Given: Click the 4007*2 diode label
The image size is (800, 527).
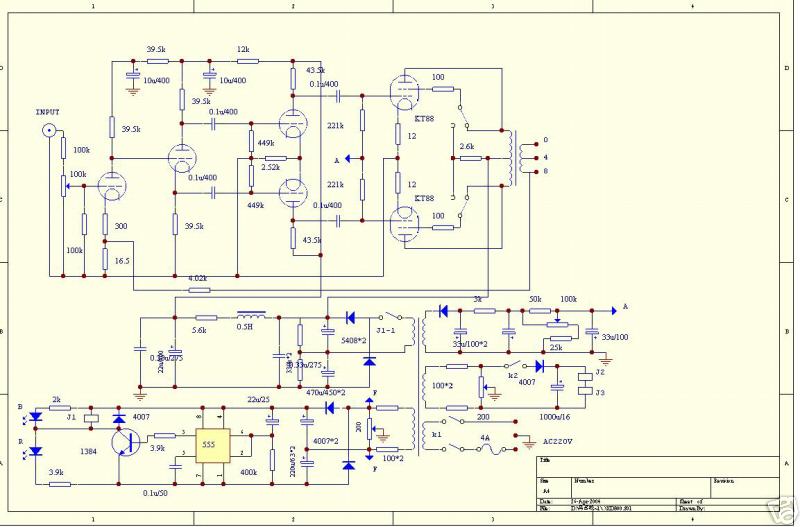Looking at the screenshot, I should pyautogui.click(x=326, y=440).
